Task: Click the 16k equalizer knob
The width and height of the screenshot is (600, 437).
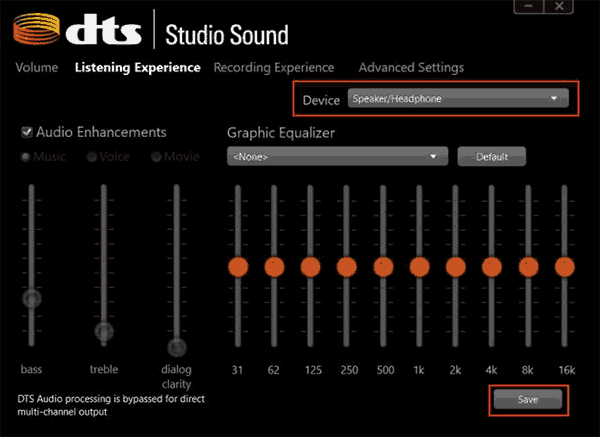Action: click(x=565, y=267)
